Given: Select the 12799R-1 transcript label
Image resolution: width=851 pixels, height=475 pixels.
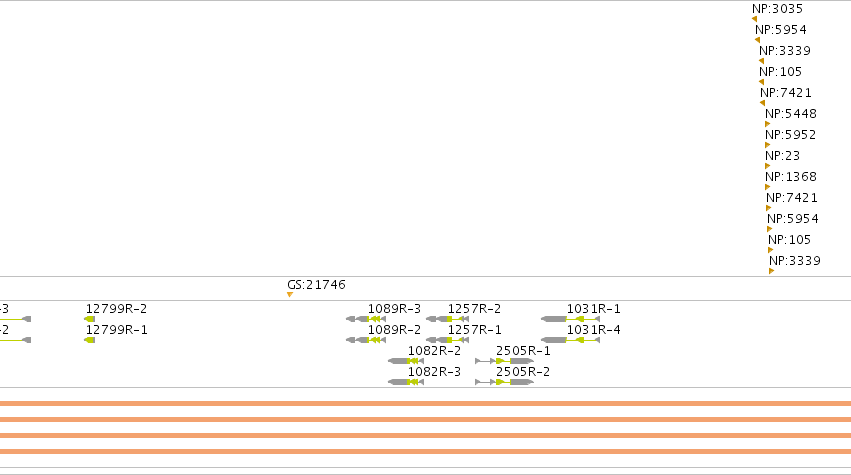Looking at the screenshot, I should point(116,330).
